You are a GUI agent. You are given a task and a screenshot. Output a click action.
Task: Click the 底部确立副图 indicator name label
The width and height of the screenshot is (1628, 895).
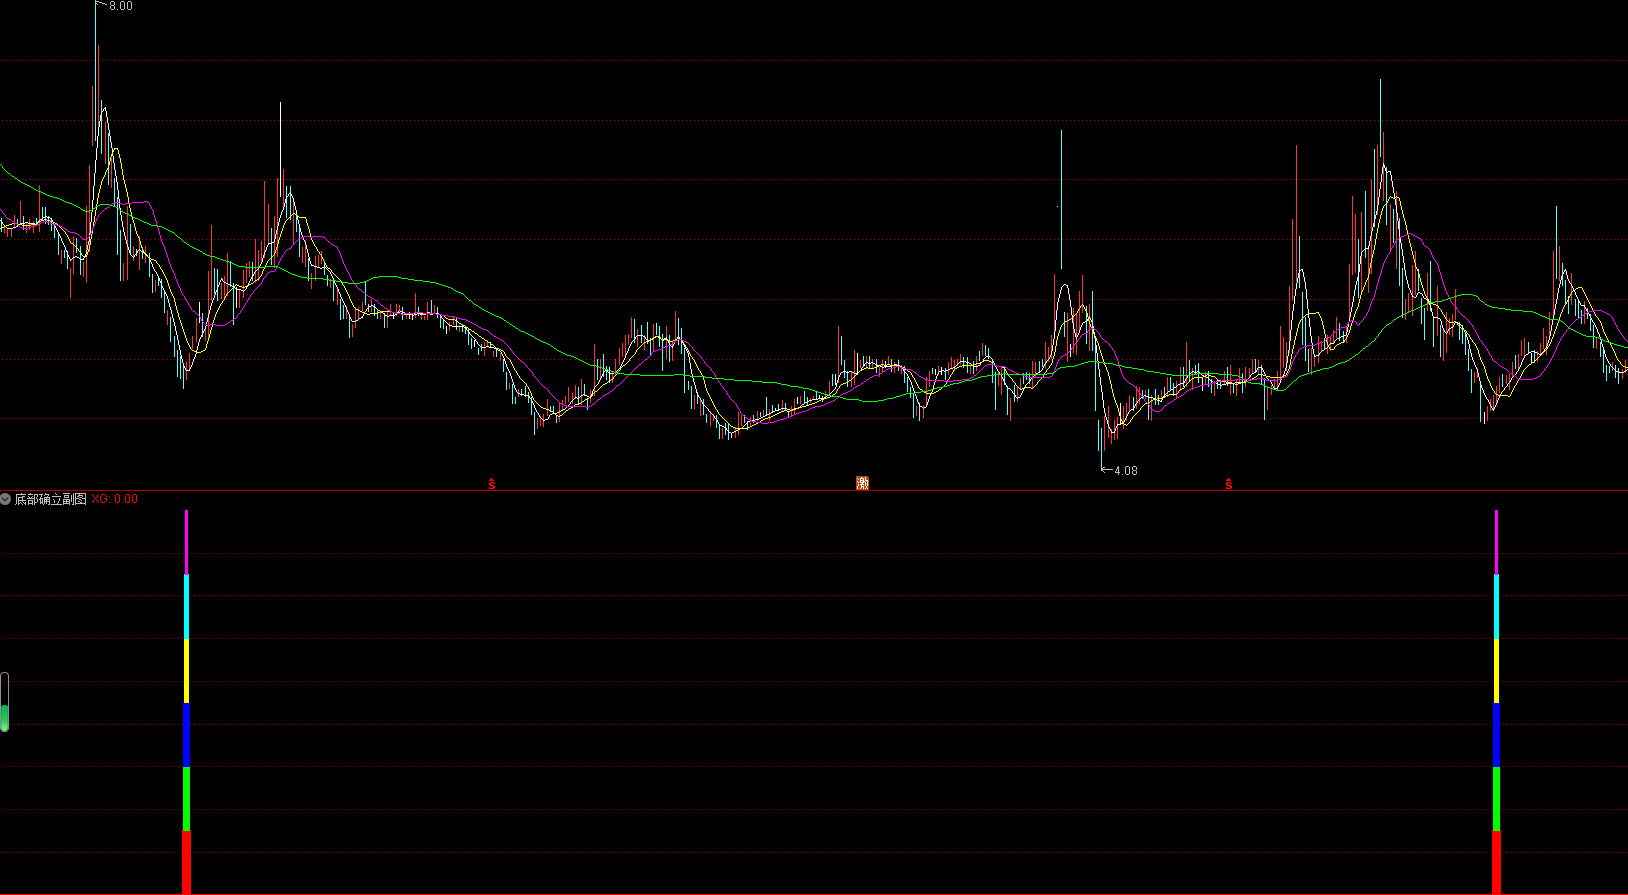tap(50, 499)
